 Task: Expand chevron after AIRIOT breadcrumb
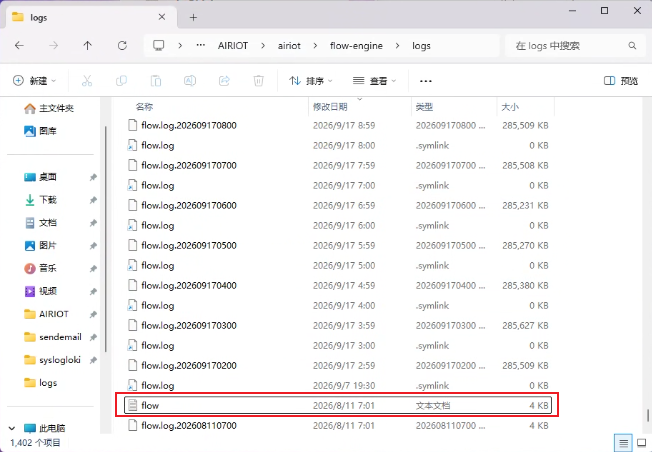tap(263, 46)
